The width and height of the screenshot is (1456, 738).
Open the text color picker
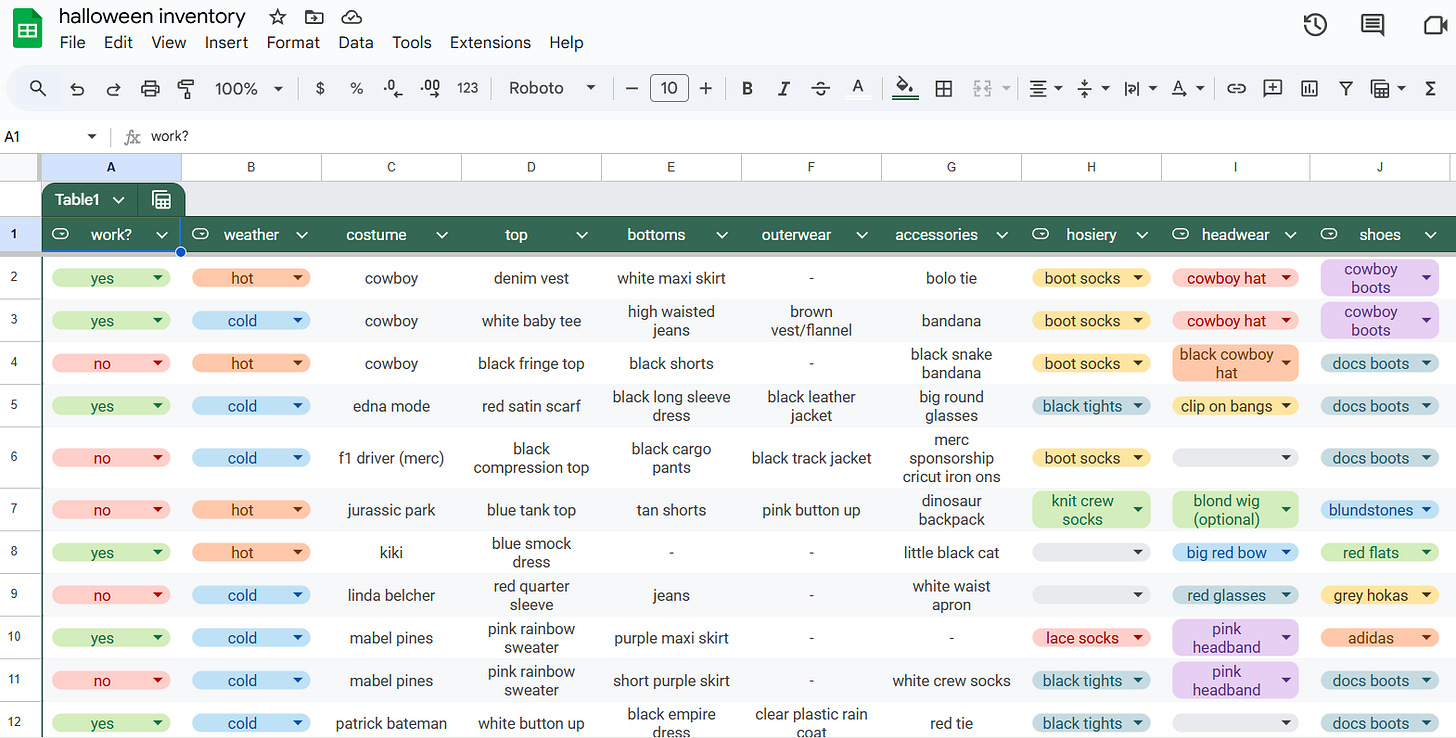[x=857, y=88]
